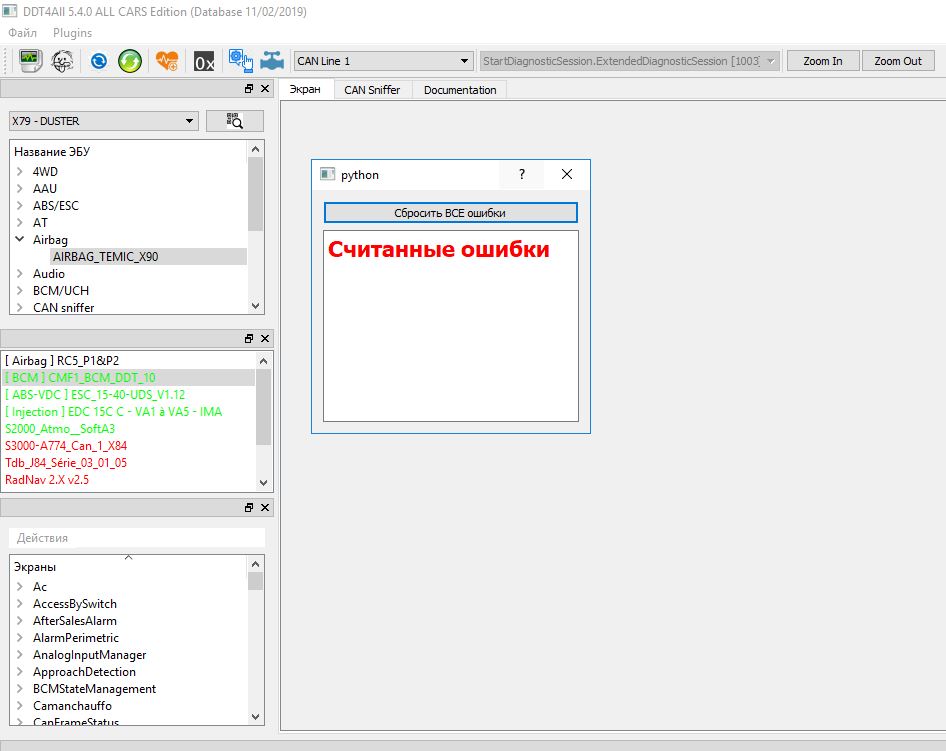Click the blue pipe valve icon
946x751 pixels.
271,61
